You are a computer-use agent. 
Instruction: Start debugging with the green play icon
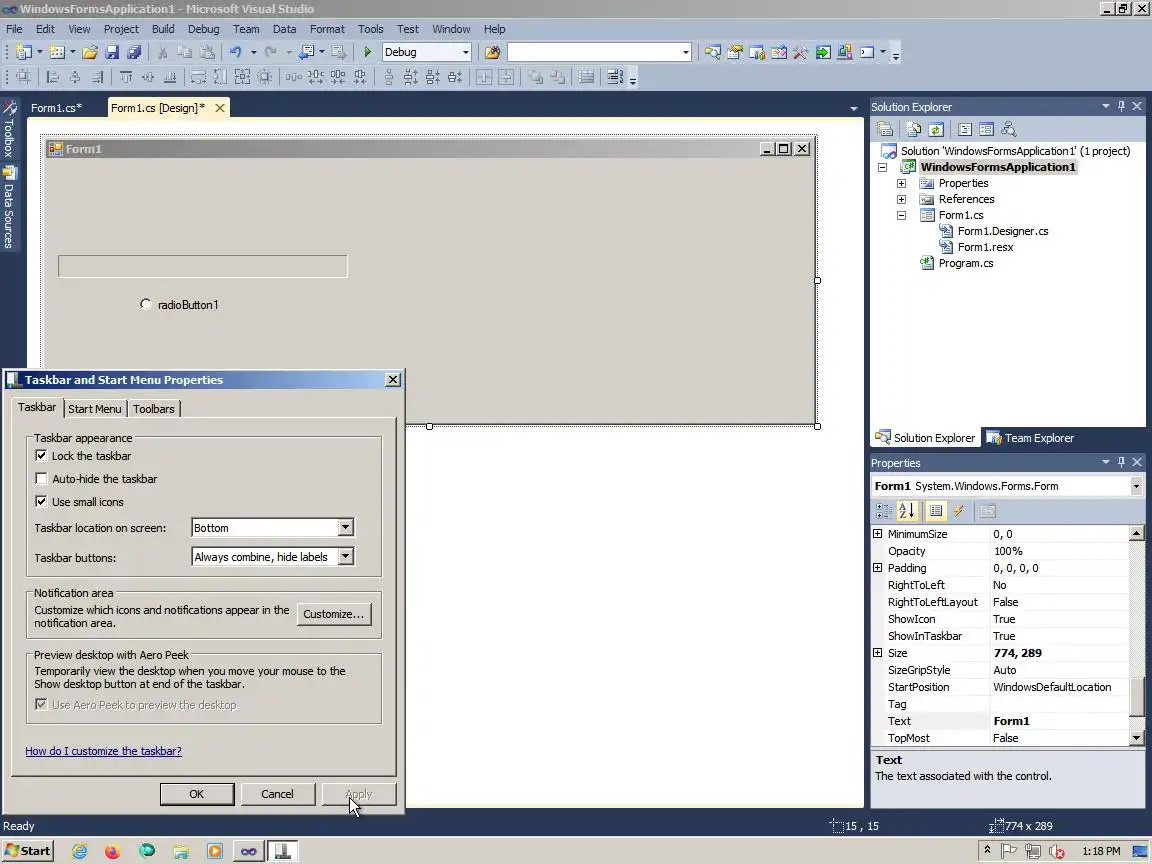click(367, 52)
